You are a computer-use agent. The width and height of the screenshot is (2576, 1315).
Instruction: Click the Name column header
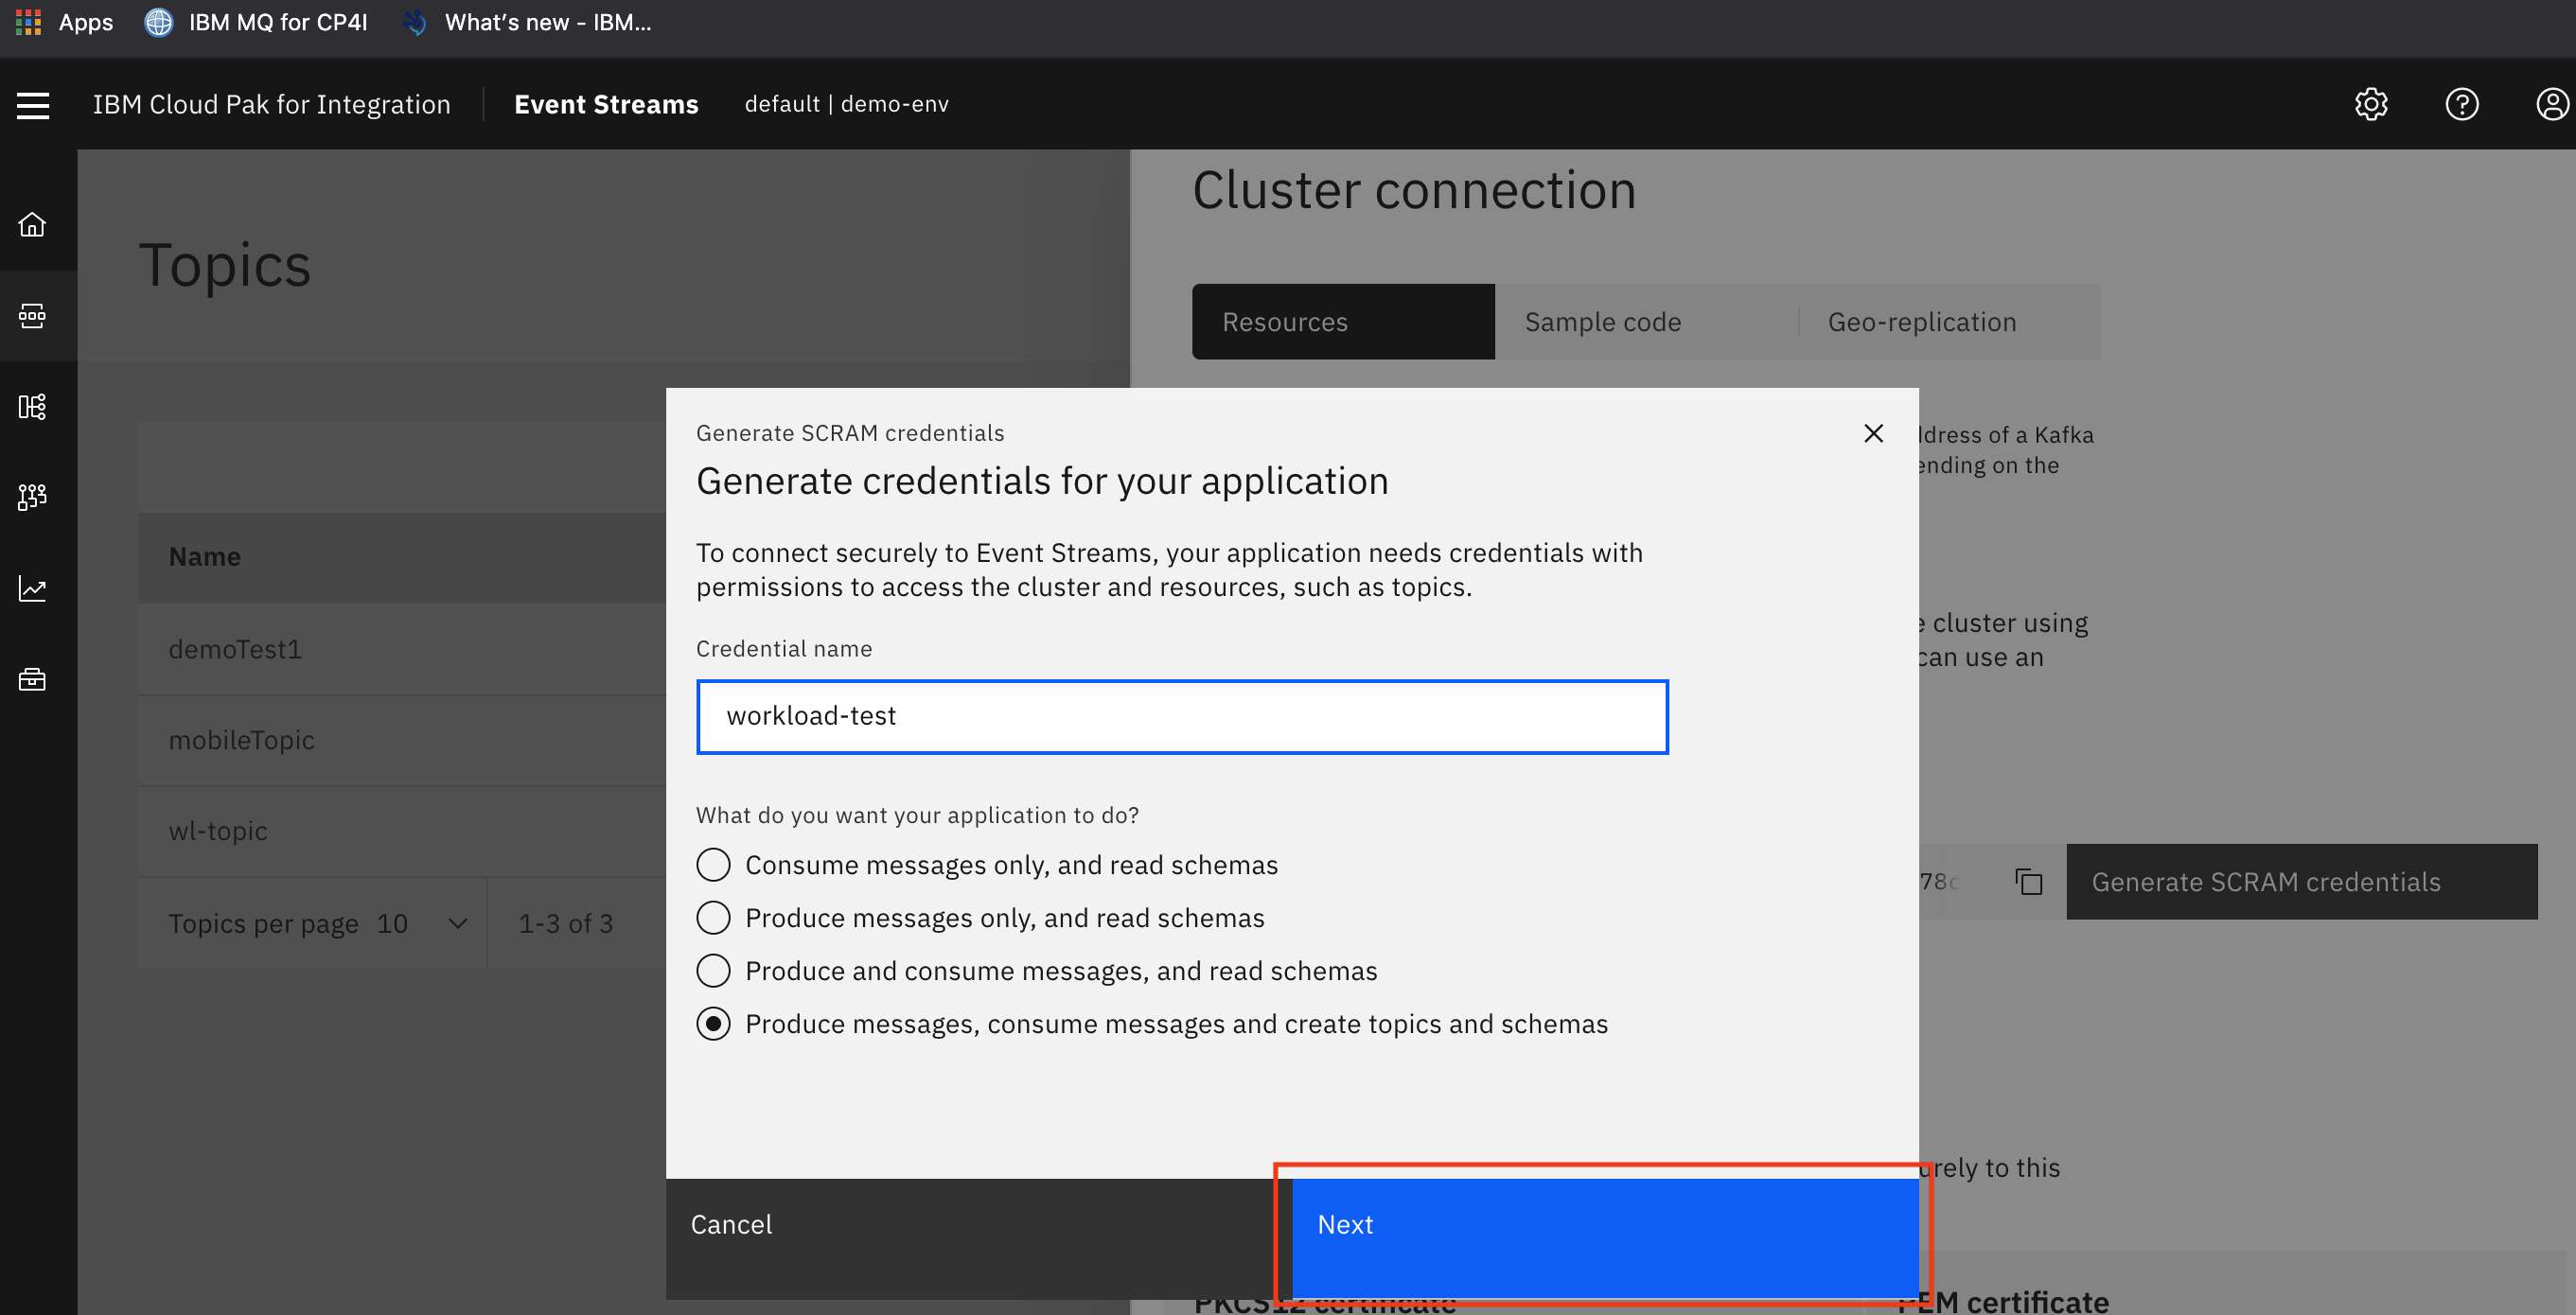coord(205,556)
